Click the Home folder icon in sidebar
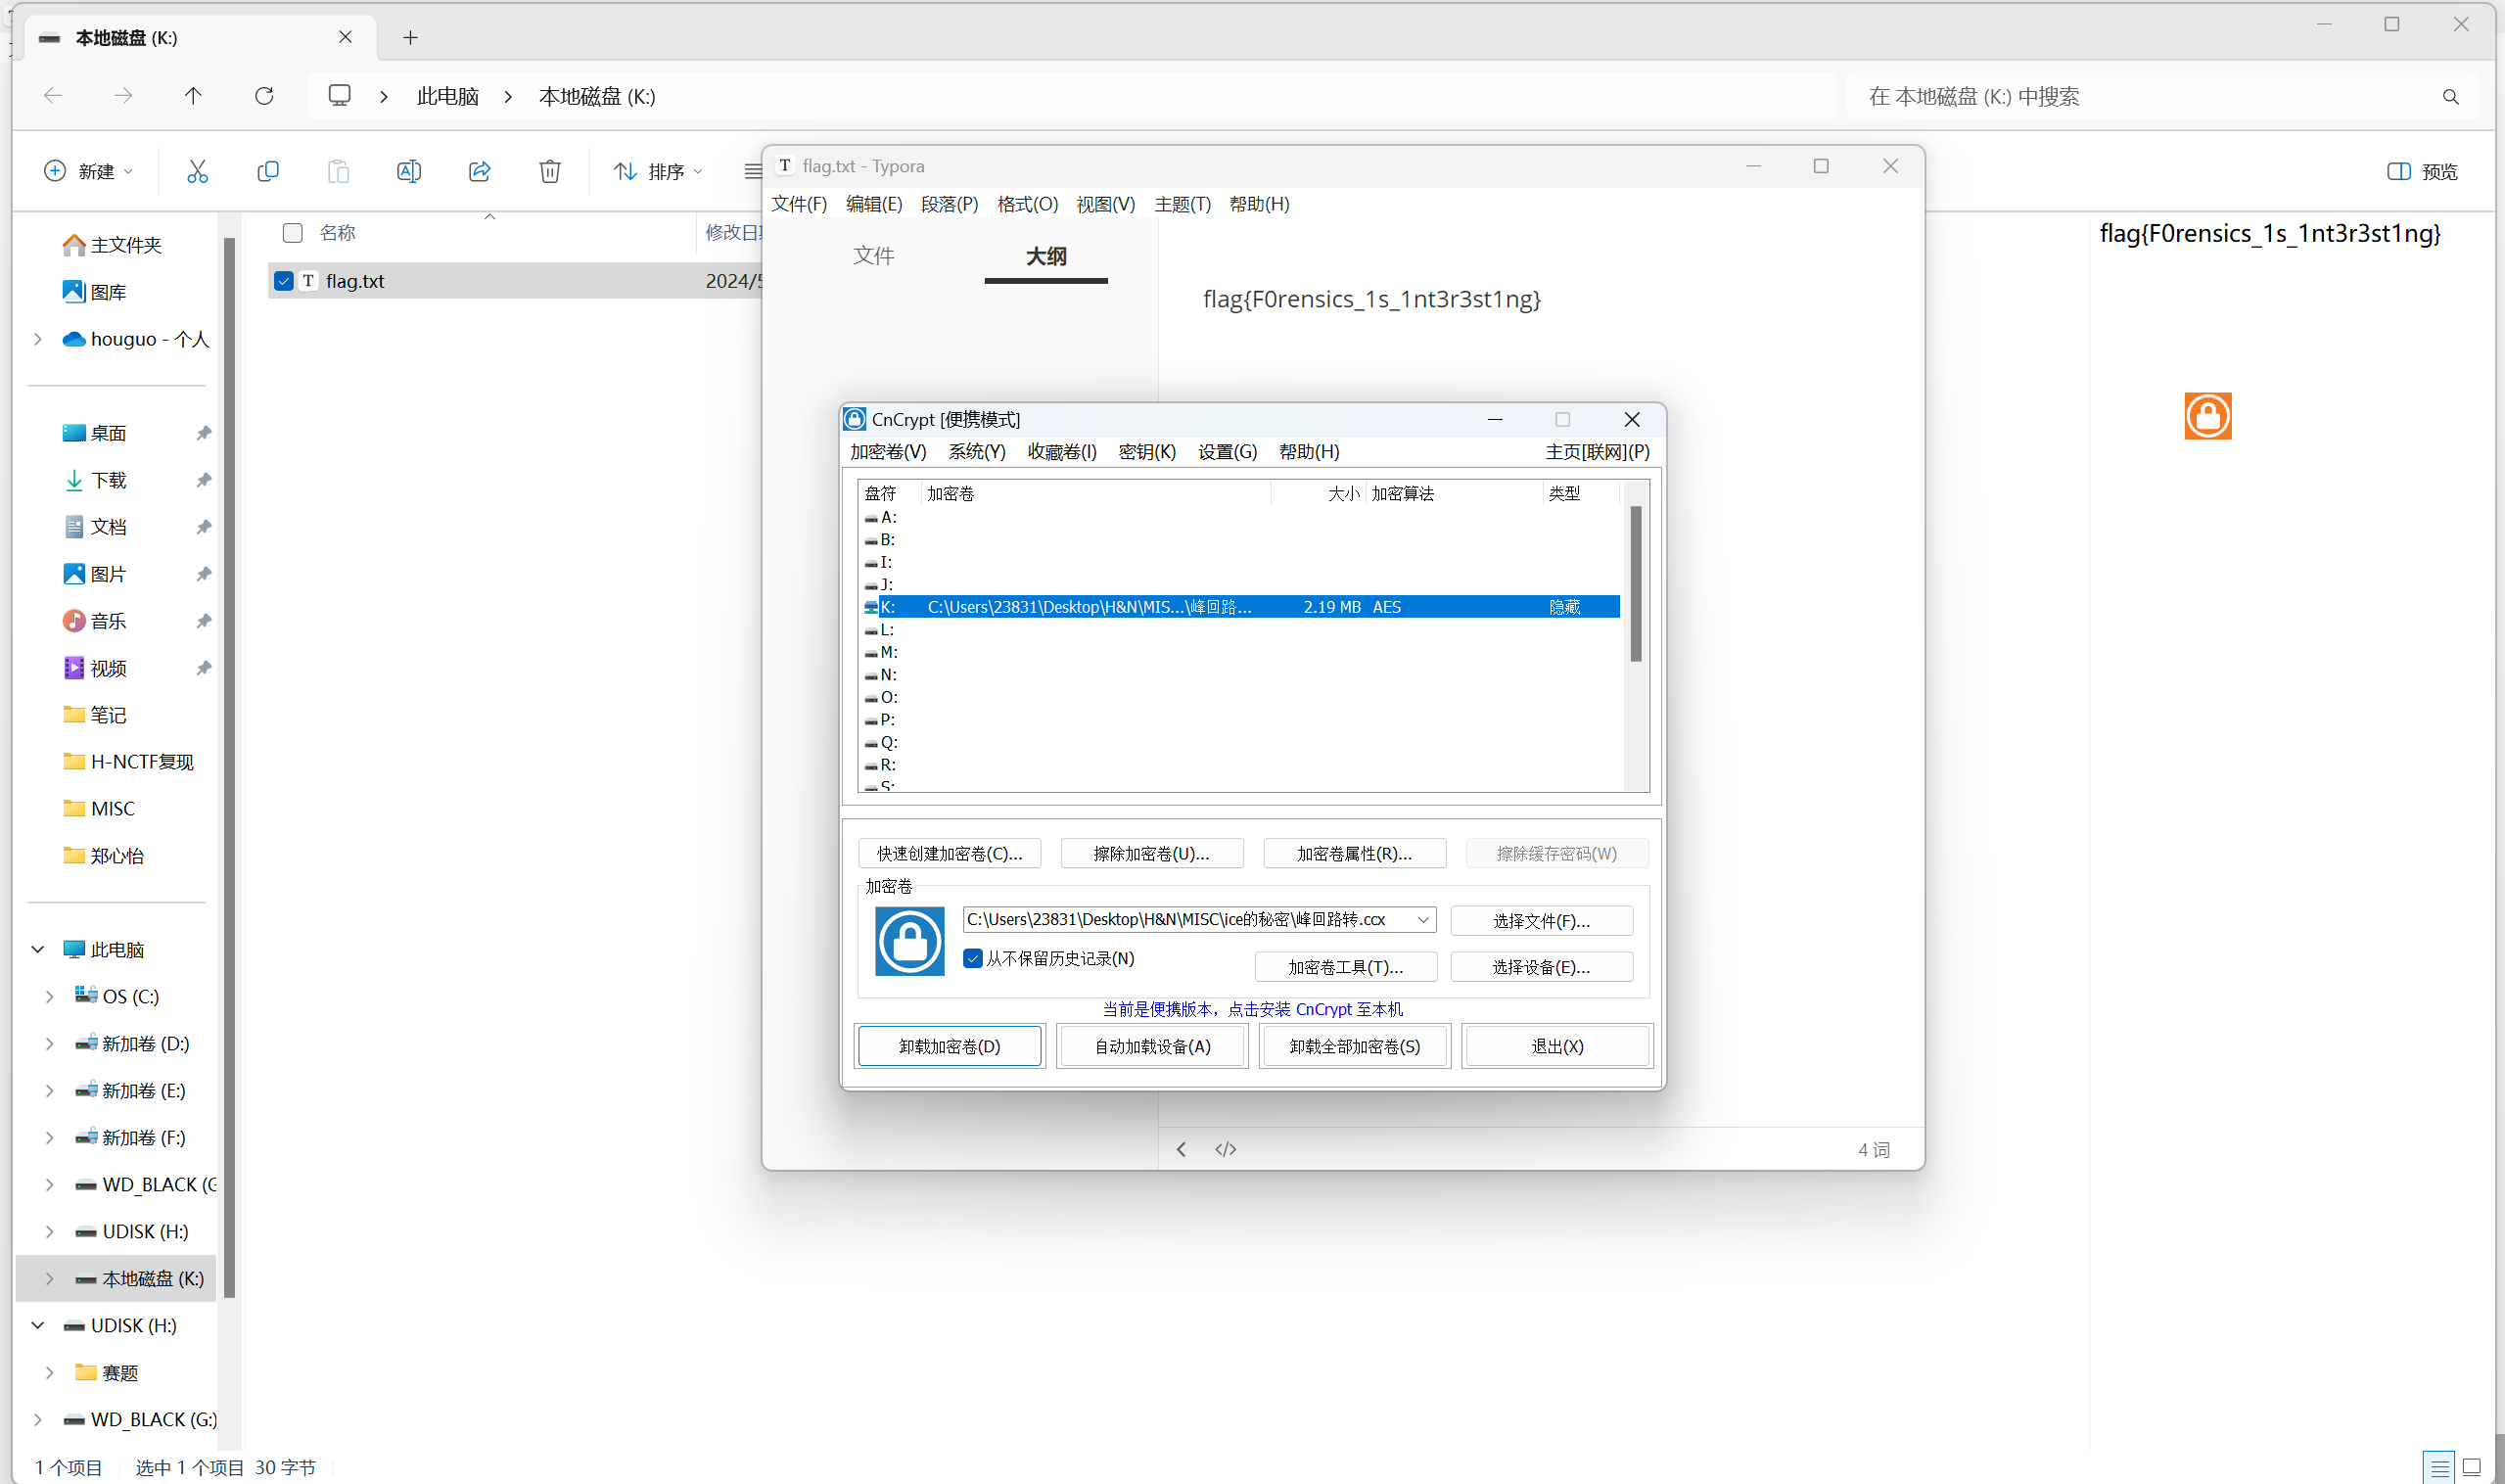 coord(73,245)
